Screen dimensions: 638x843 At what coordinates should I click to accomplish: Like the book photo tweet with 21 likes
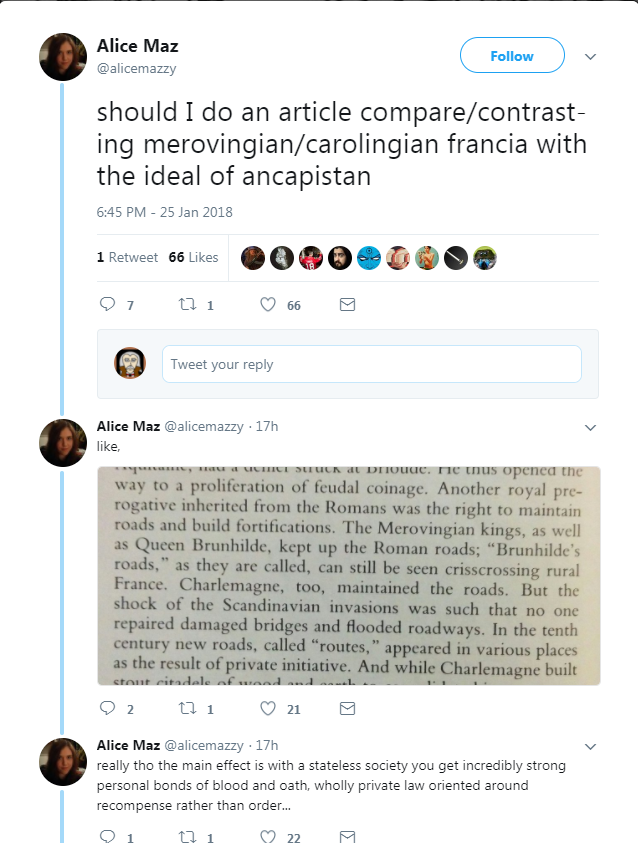pyautogui.click(x=268, y=709)
